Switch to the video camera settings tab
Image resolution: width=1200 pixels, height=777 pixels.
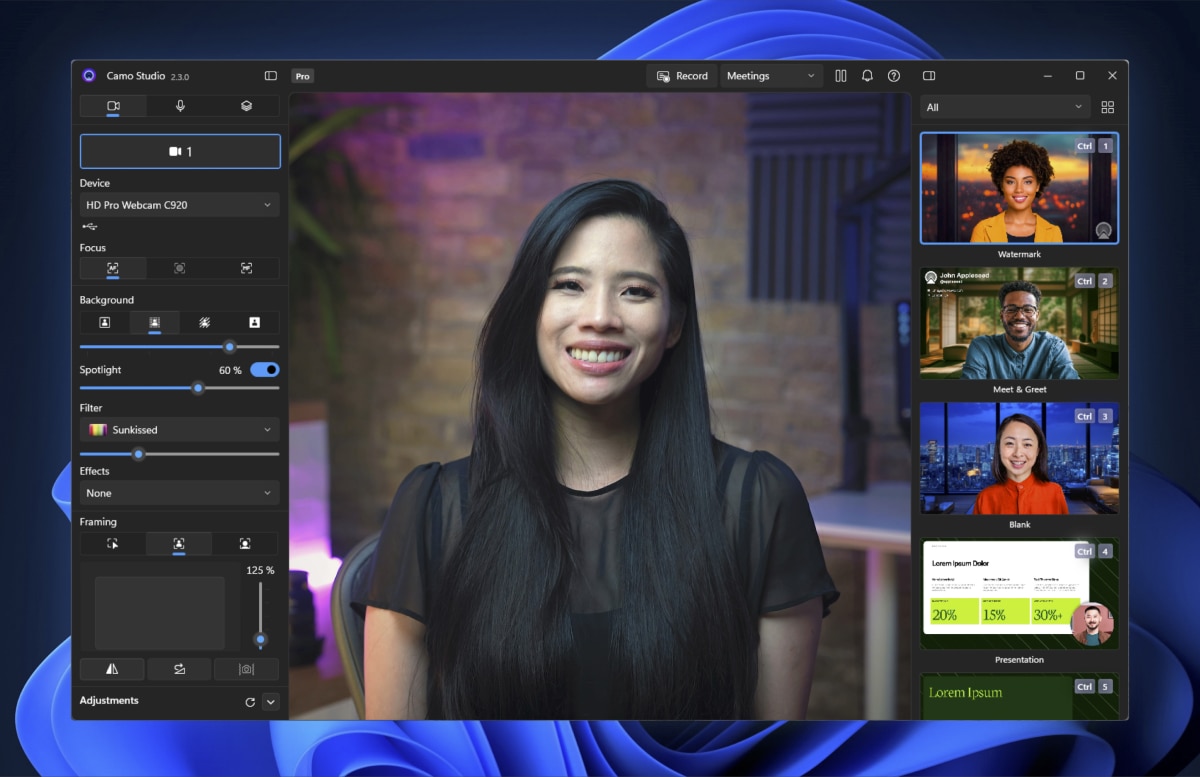tap(113, 106)
